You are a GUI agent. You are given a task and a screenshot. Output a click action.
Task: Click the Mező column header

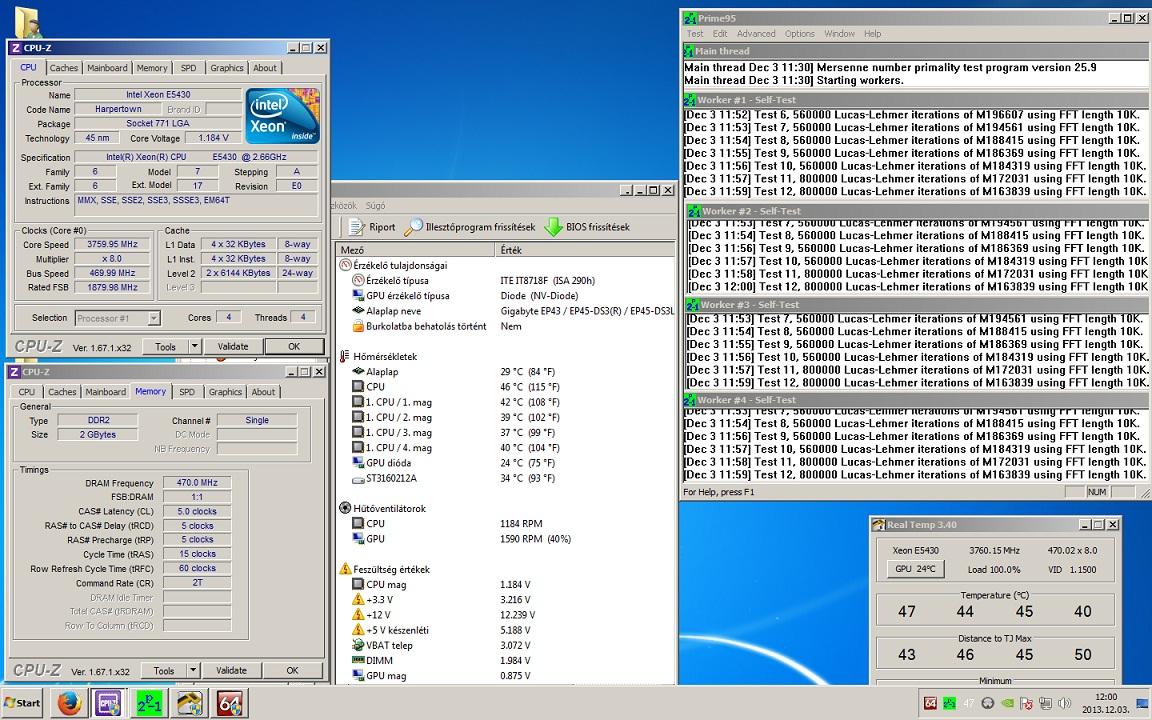[x=415, y=250]
